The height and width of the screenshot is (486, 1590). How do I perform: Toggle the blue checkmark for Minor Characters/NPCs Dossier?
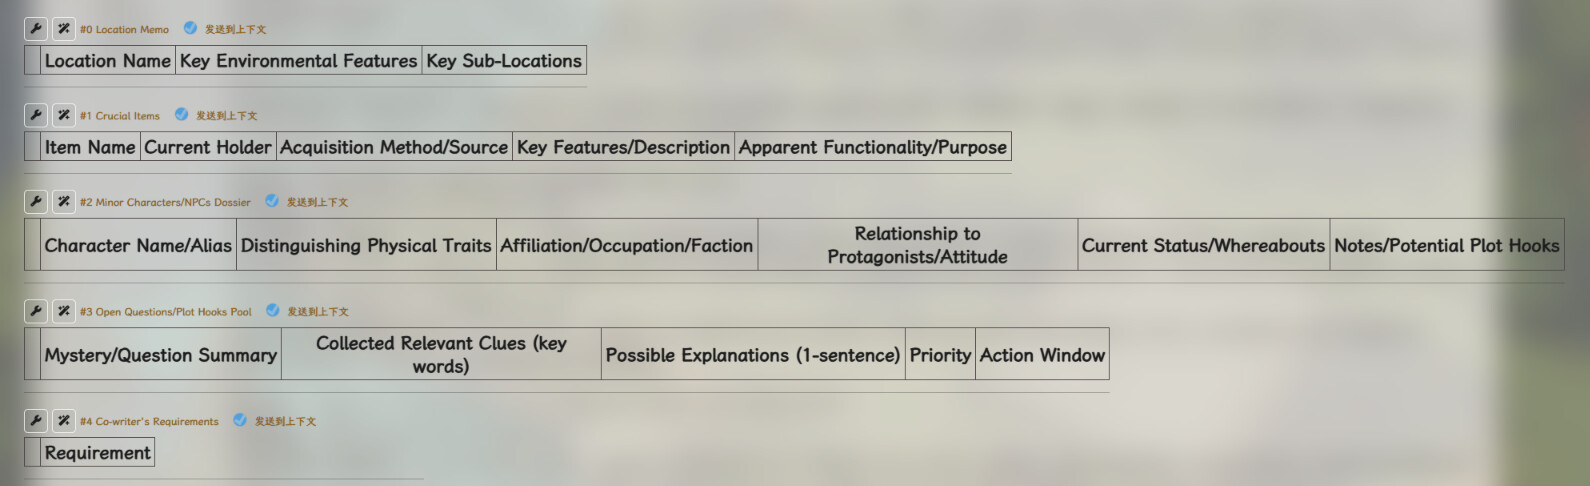(x=272, y=201)
